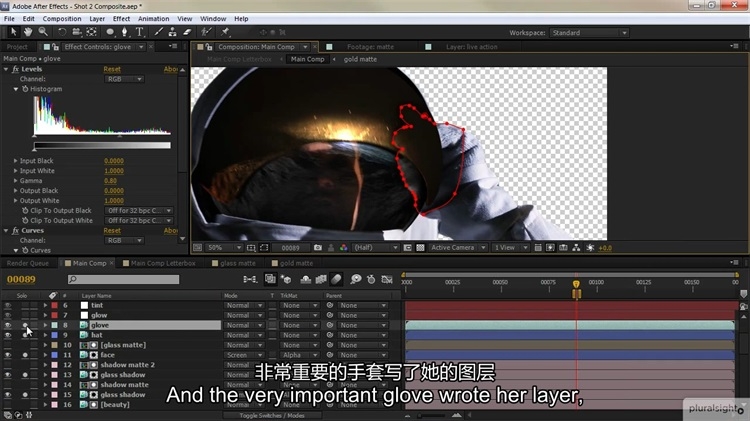Select the Zoom magnifier tool
Screen dimensions: 750x421
[x=43, y=32]
